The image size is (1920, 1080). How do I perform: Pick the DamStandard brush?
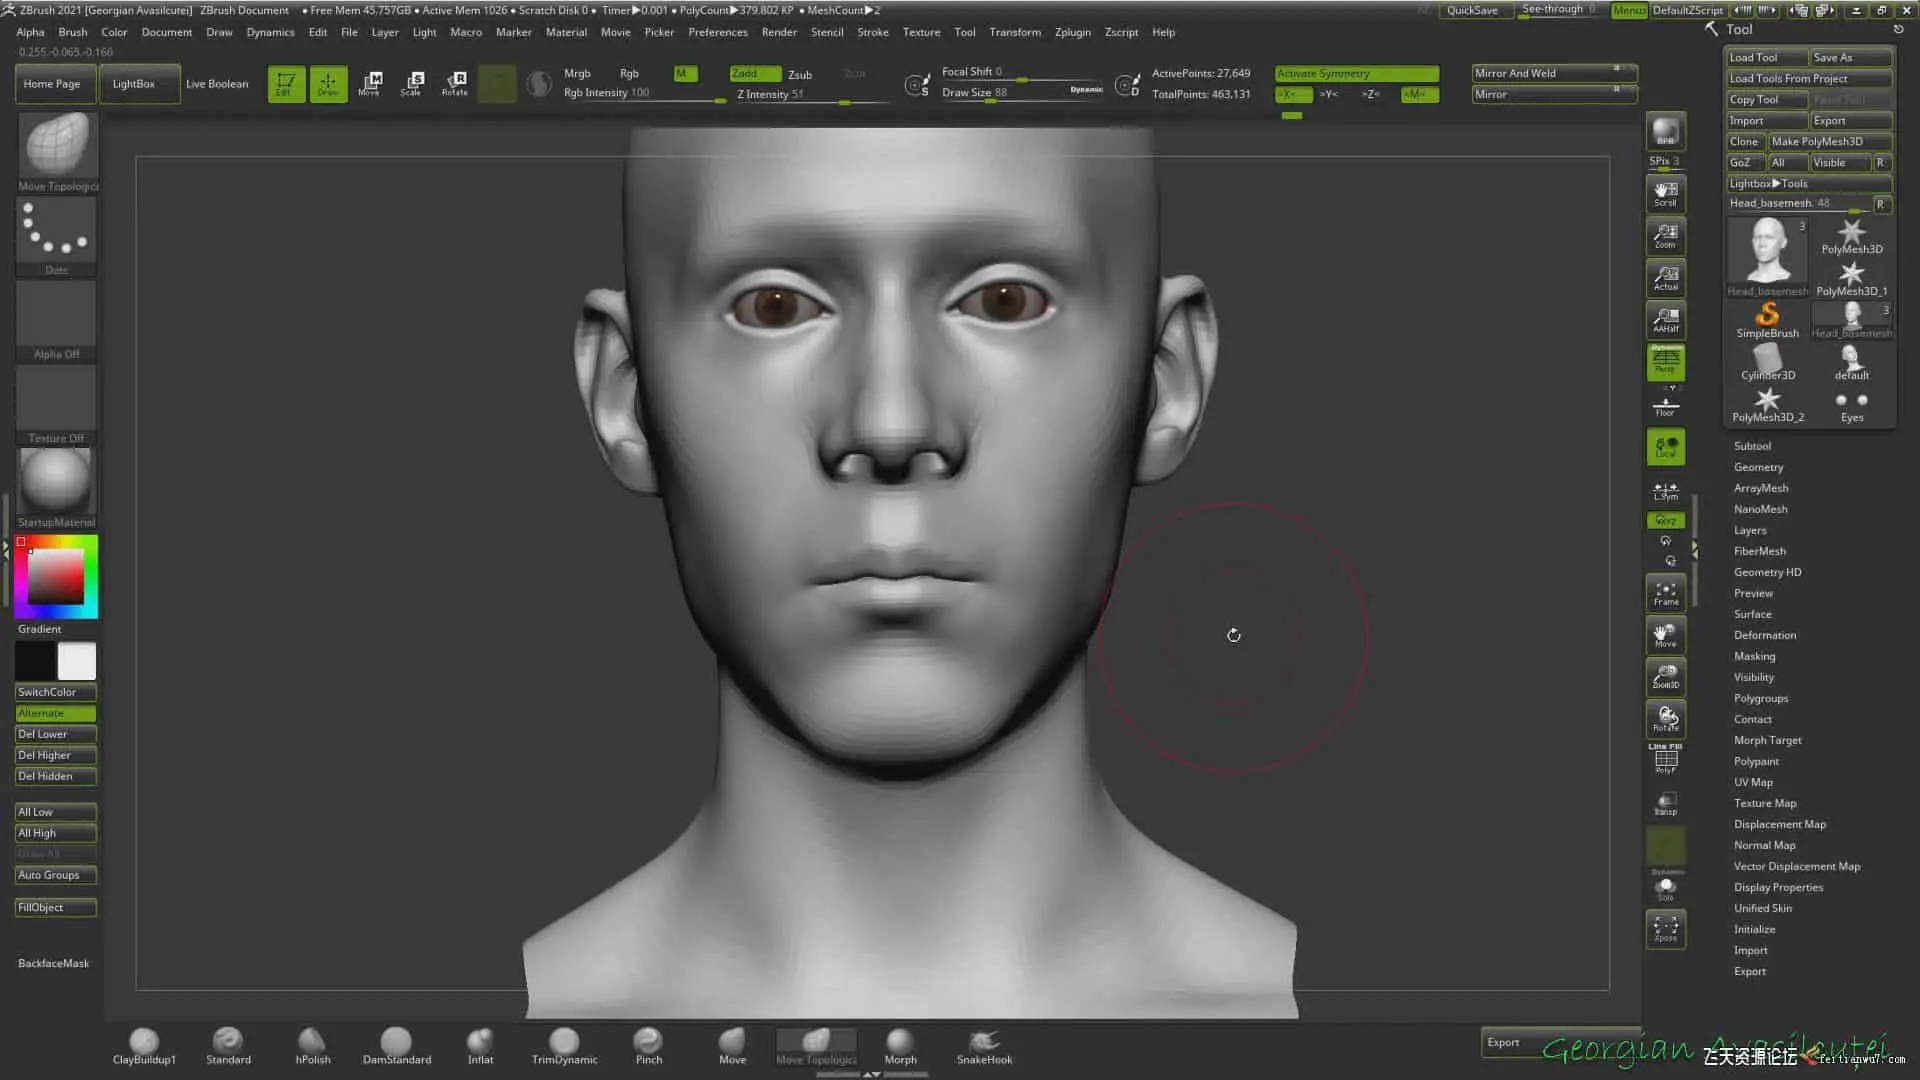point(396,1045)
